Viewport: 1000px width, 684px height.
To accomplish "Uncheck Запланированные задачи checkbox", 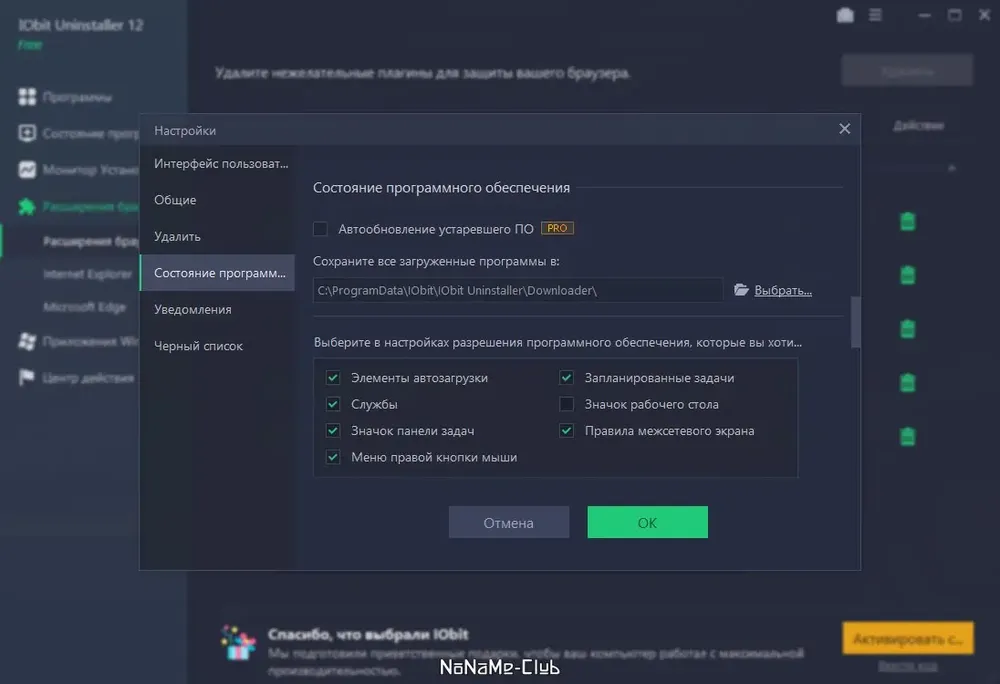I will (566, 377).
